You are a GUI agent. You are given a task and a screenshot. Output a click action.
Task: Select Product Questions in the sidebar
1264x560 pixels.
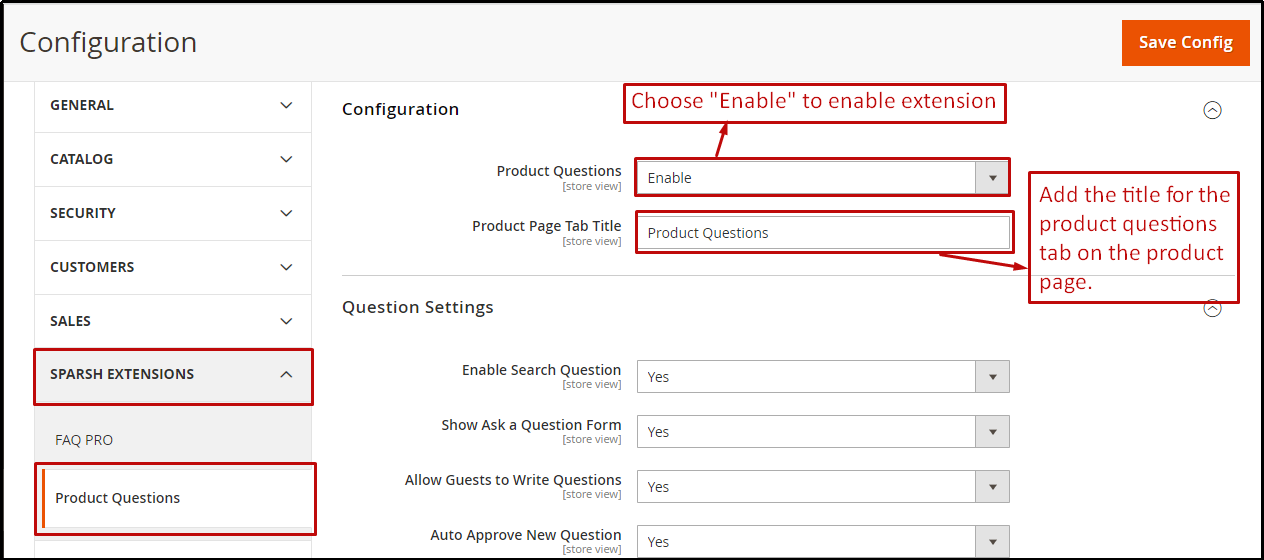click(118, 498)
